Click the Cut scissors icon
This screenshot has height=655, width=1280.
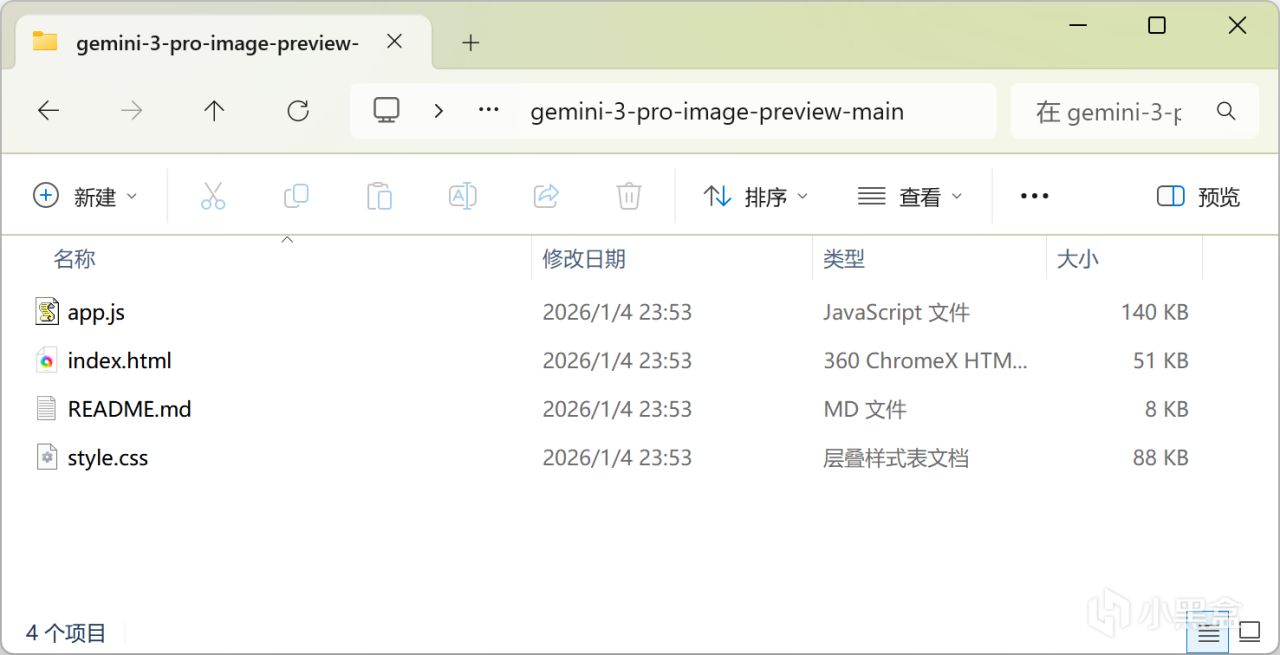[213, 196]
